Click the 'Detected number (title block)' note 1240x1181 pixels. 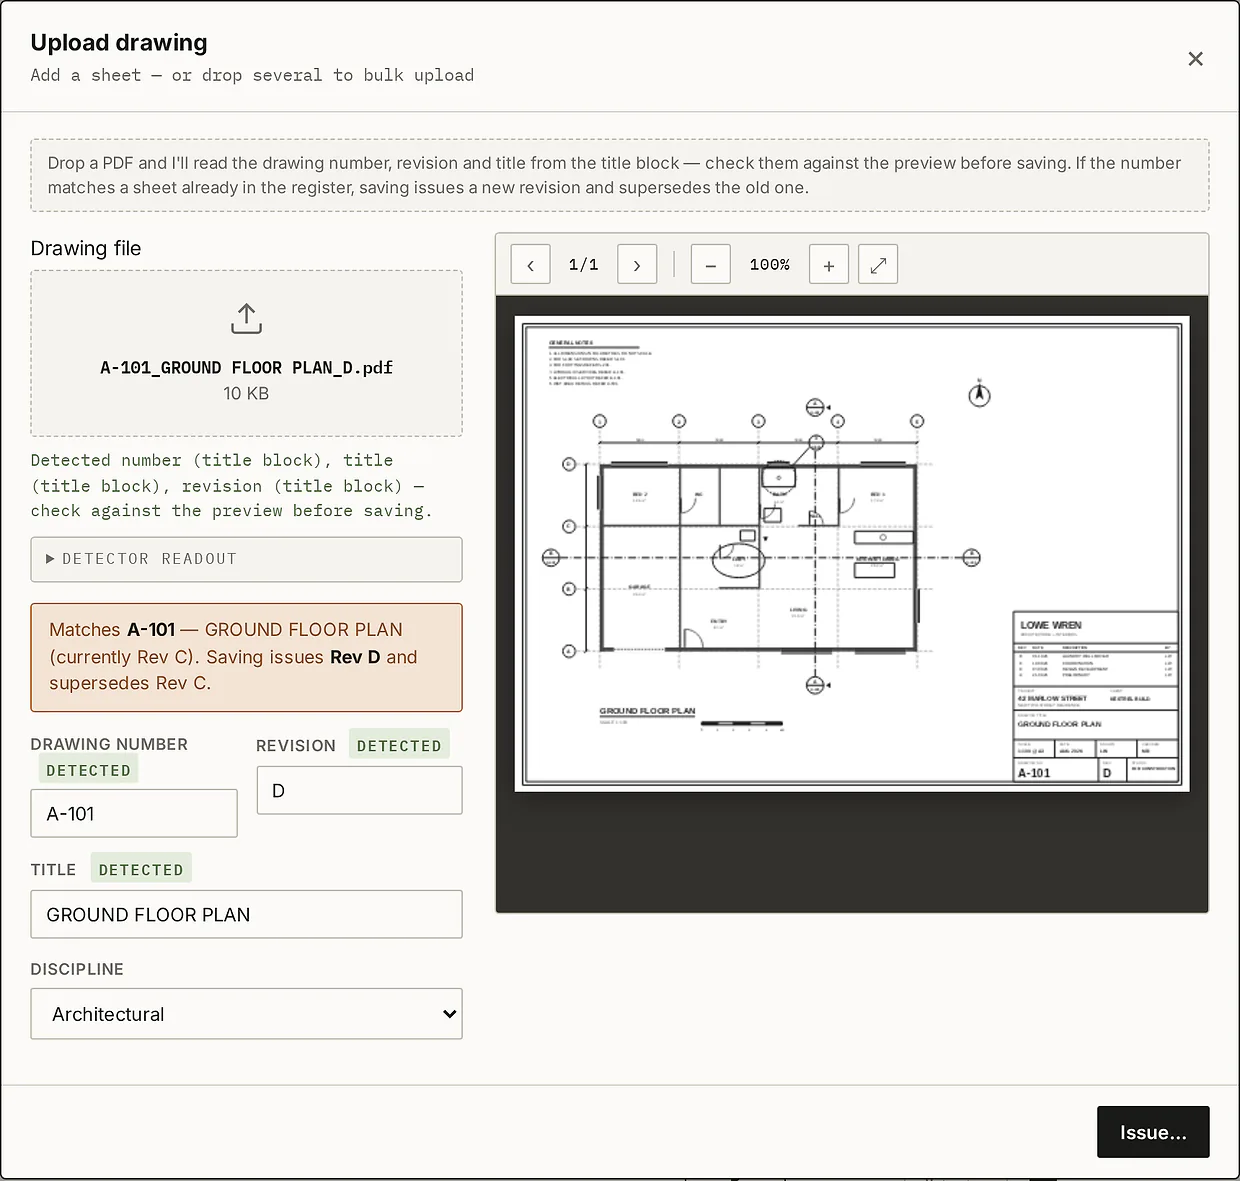pyautogui.click(x=231, y=485)
